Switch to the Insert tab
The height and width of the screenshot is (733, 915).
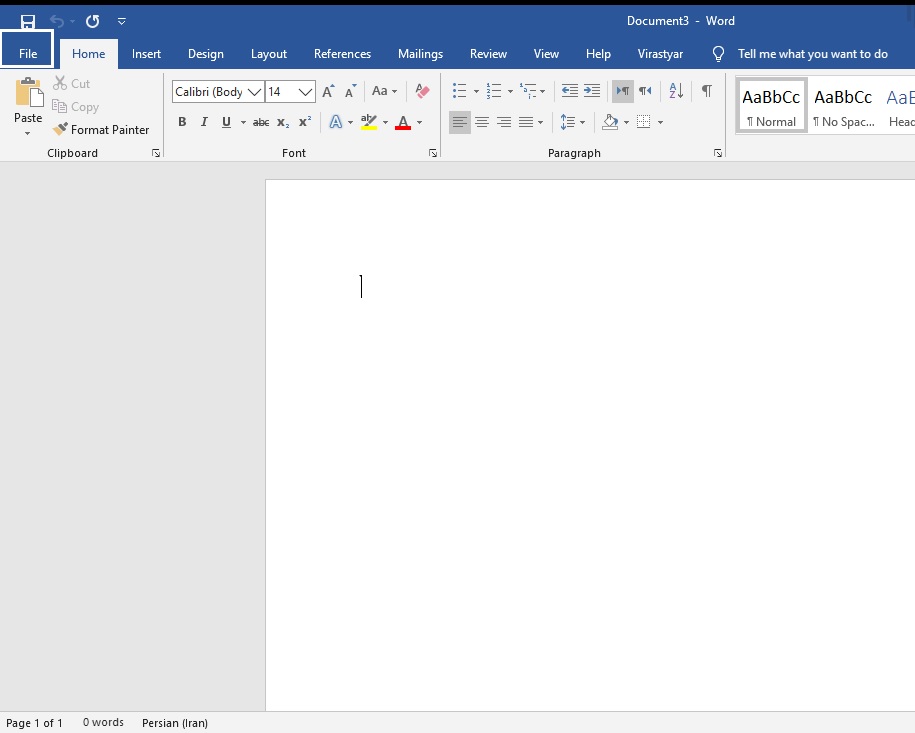tap(146, 54)
